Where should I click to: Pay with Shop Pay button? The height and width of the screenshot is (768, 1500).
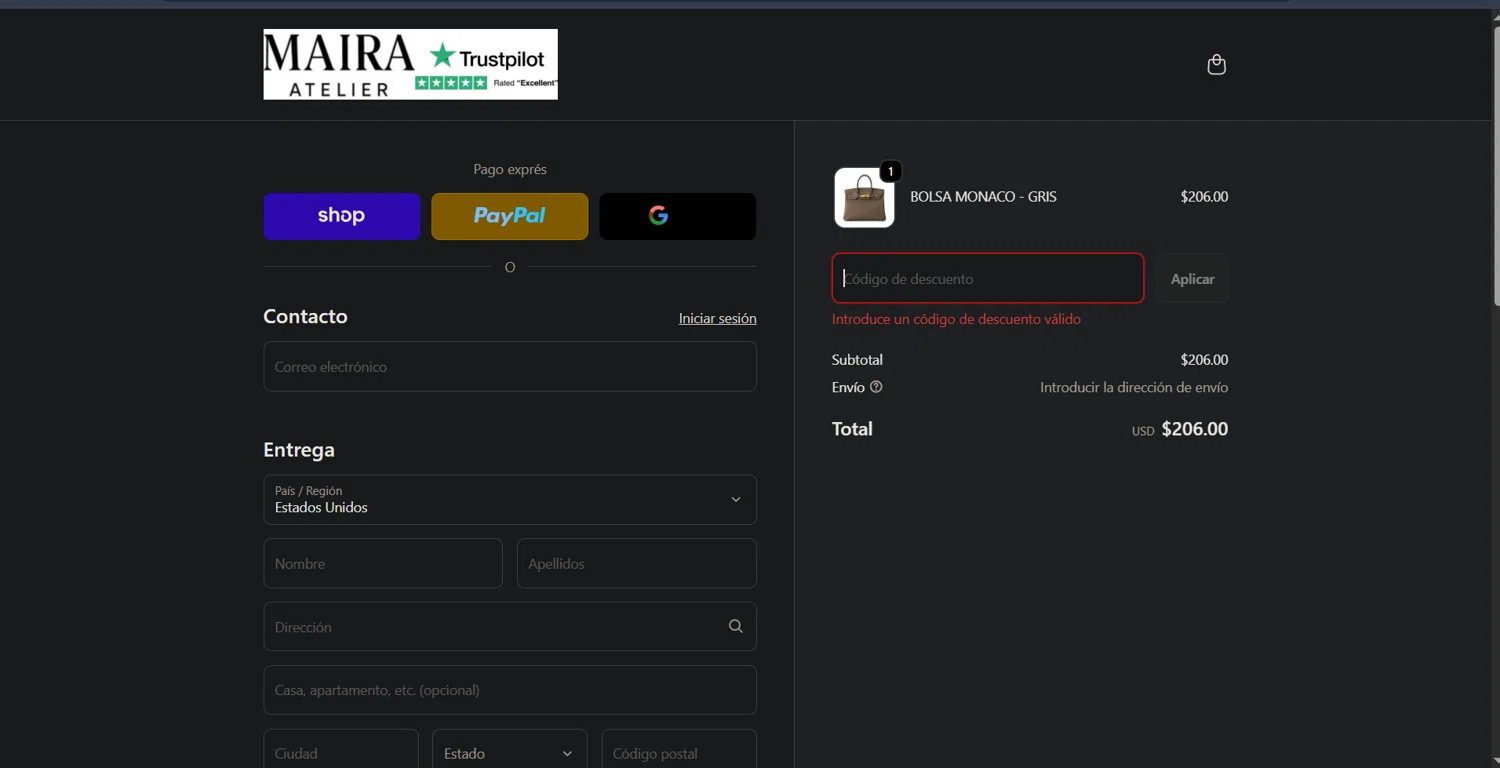pos(342,216)
